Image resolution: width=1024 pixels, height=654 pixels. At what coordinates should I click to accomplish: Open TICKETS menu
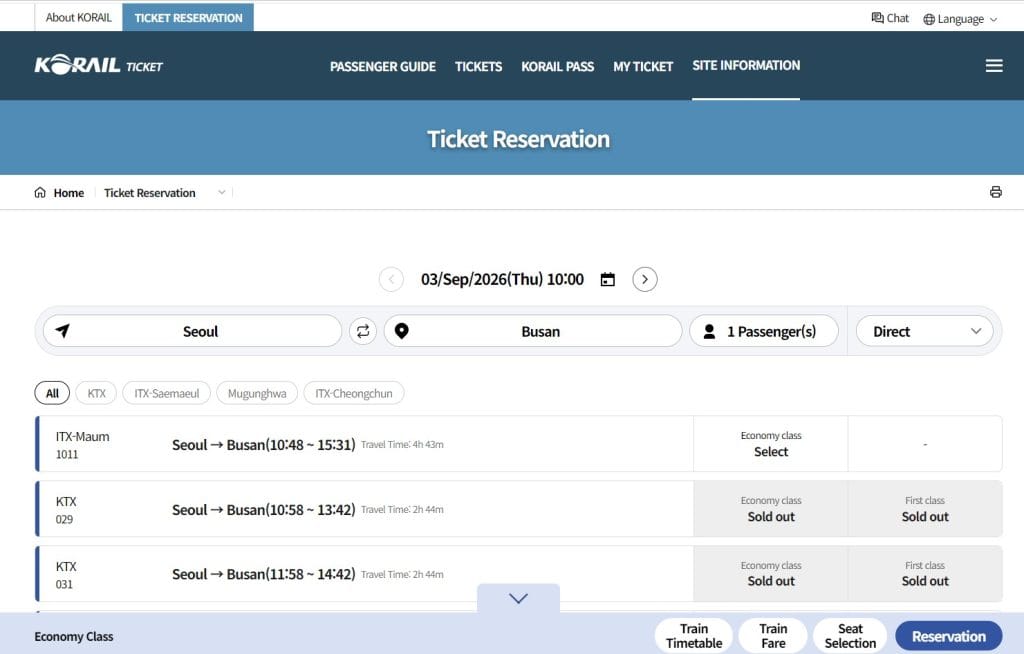click(x=479, y=66)
